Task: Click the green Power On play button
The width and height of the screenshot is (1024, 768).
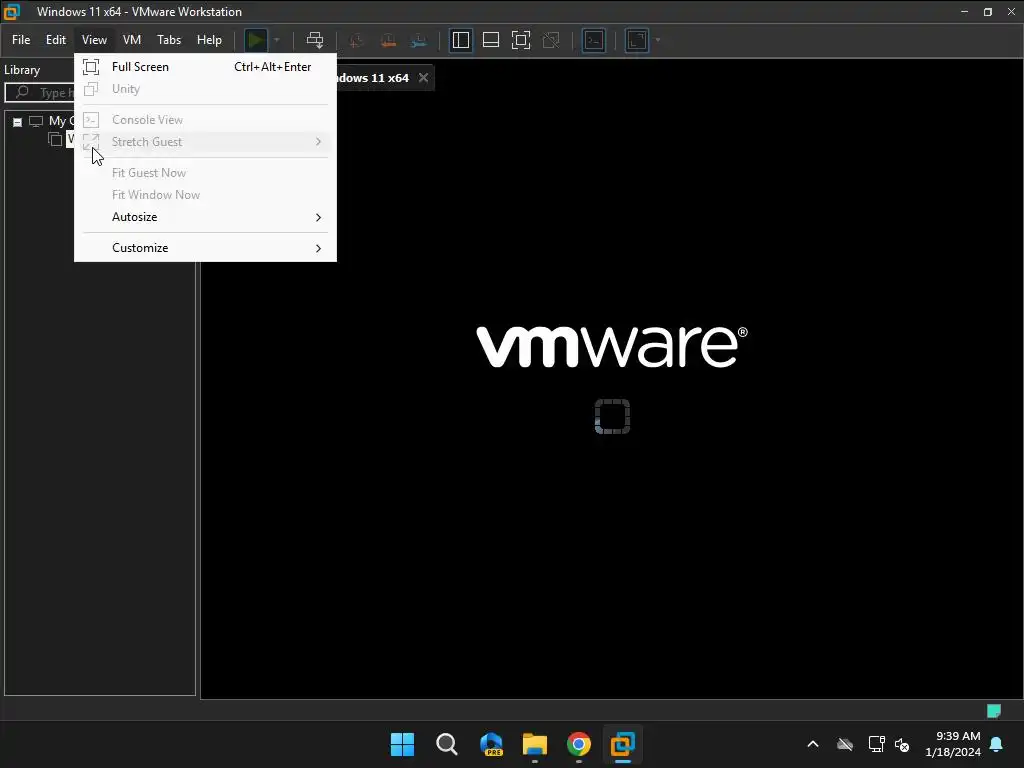Action: coord(255,40)
